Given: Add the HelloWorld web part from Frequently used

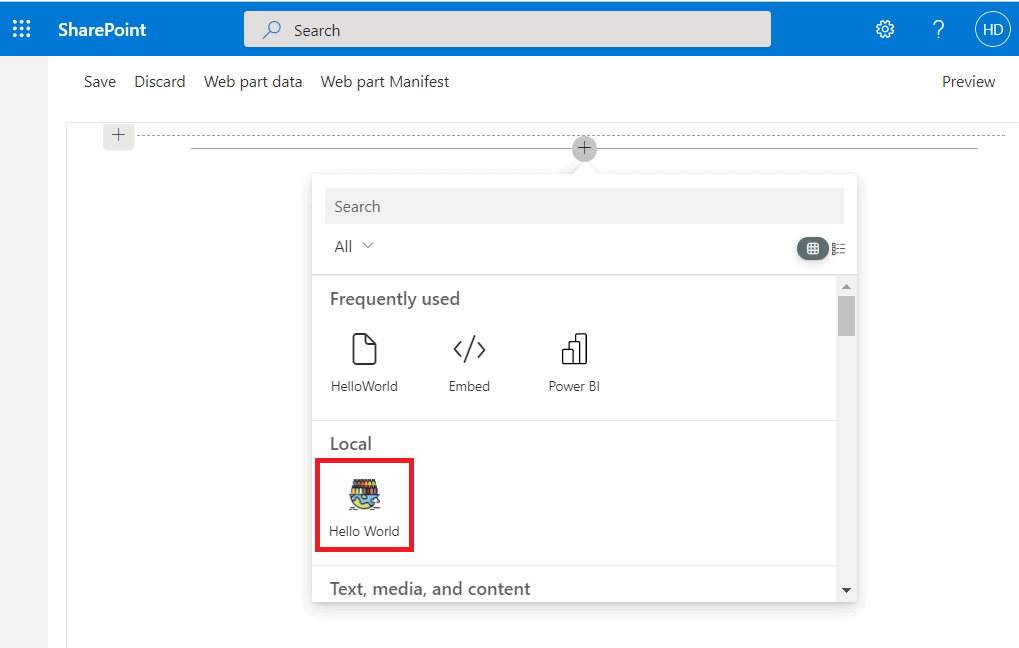Looking at the screenshot, I should click(x=364, y=363).
